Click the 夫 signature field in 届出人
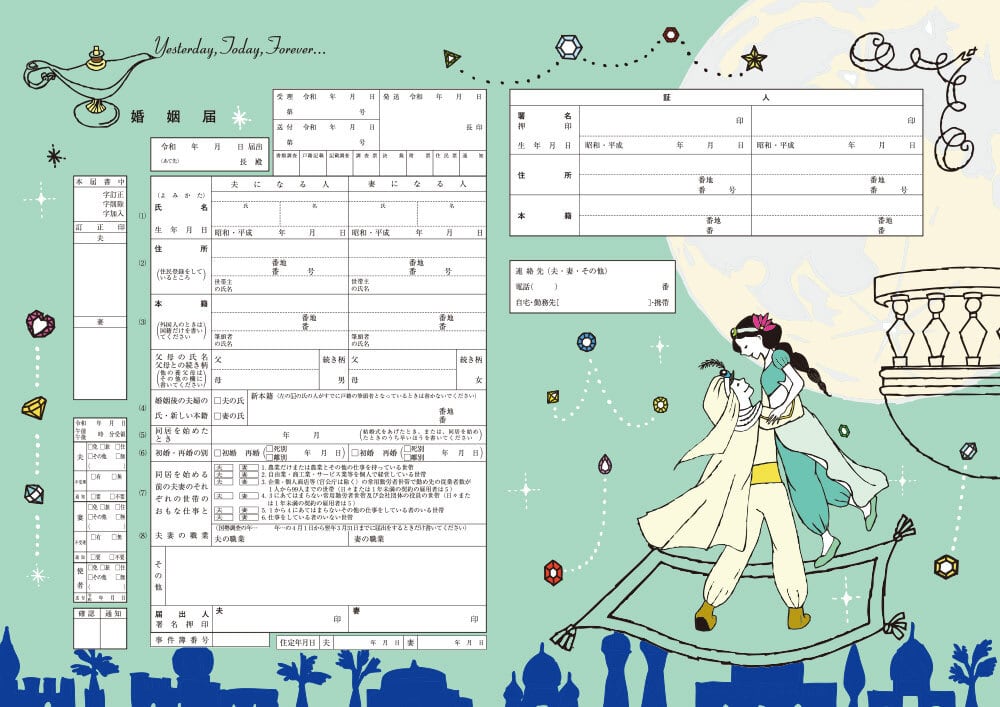 (x=280, y=618)
